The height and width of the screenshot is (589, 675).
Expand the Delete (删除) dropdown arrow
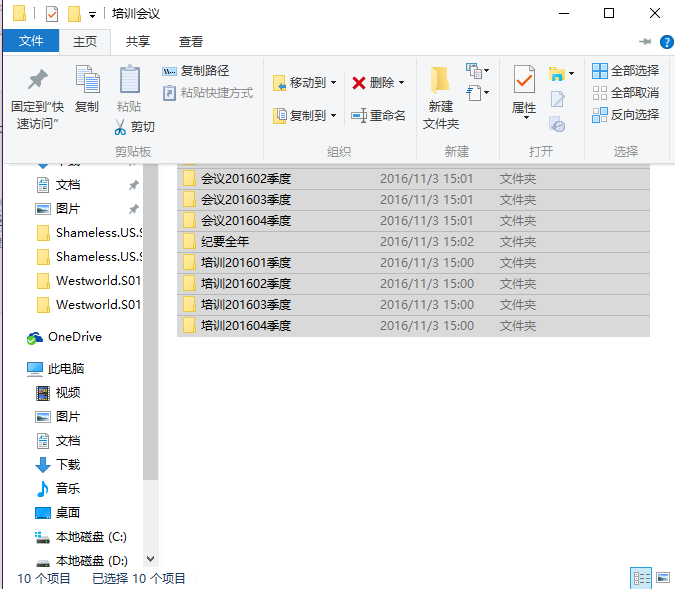pyautogui.click(x=402, y=82)
